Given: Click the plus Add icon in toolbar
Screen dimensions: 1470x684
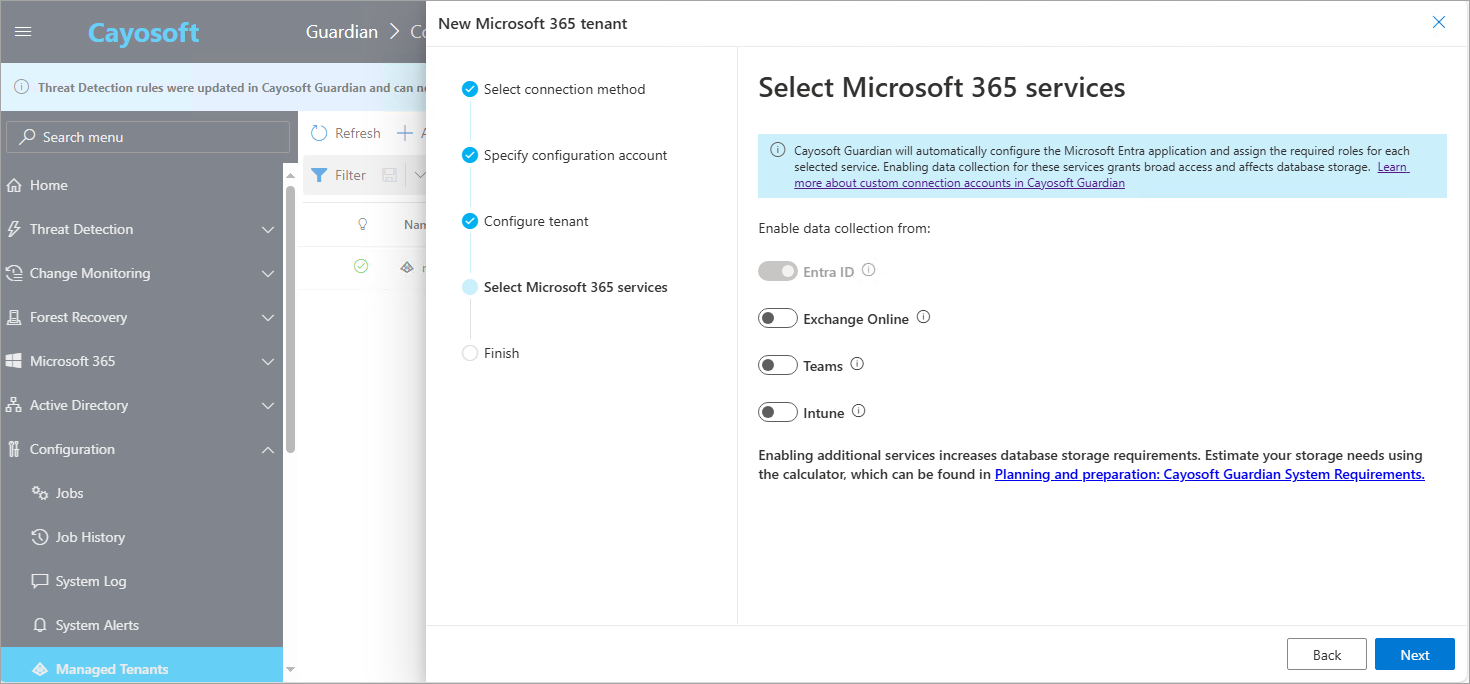Looking at the screenshot, I should (x=405, y=133).
